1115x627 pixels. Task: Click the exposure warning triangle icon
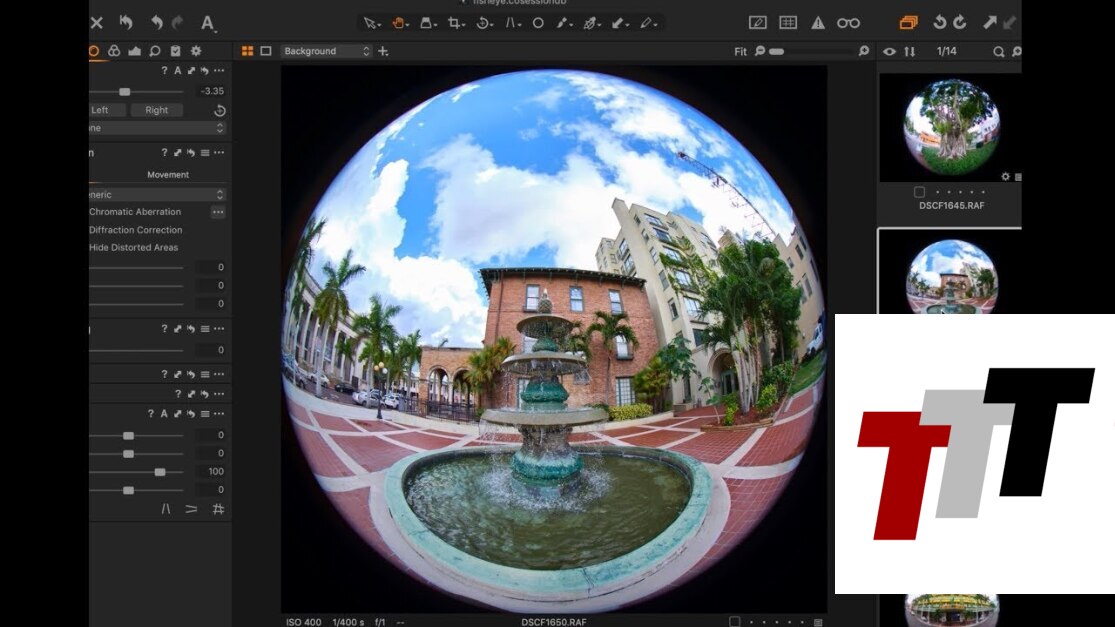pyautogui.click(x=818, y=23)
